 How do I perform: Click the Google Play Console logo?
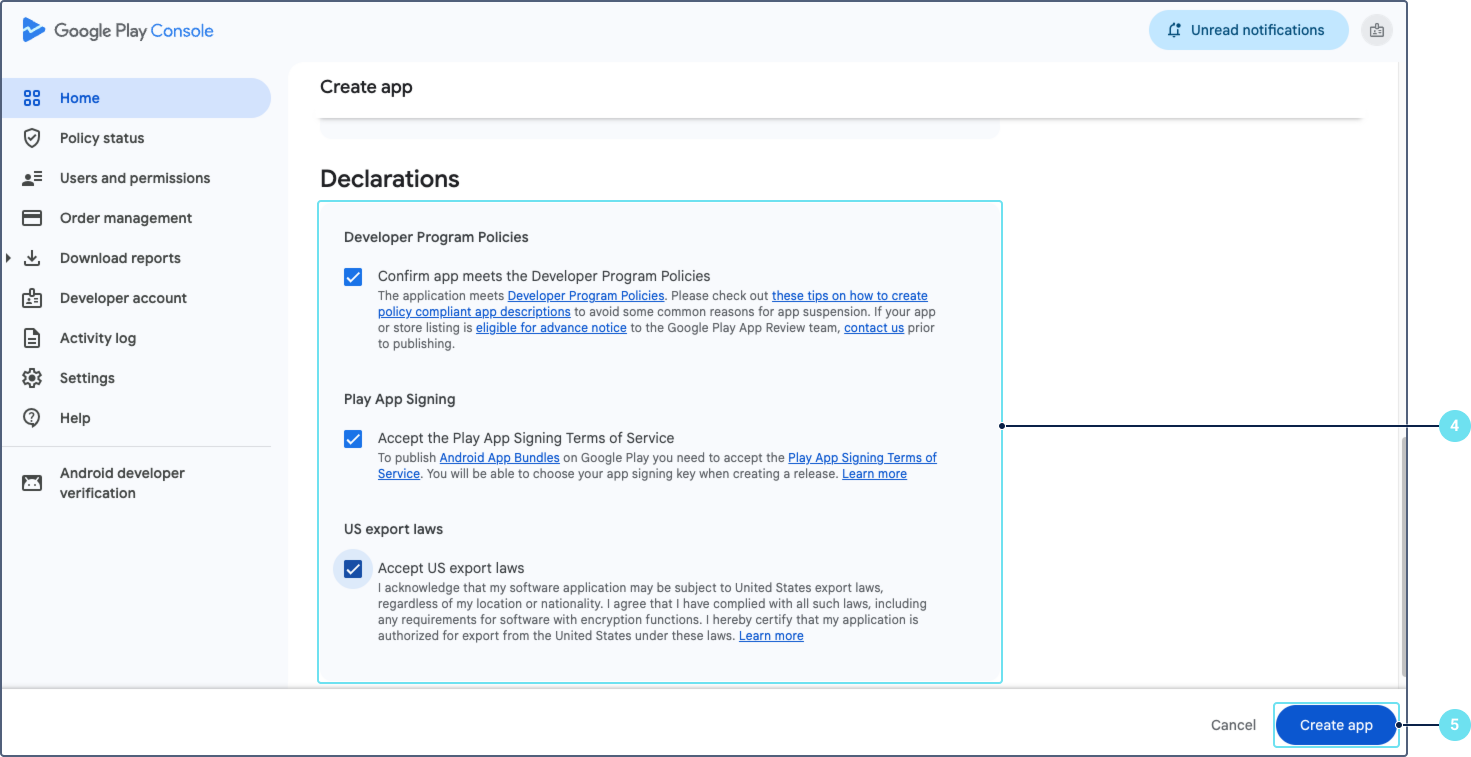tap(118, 30)
